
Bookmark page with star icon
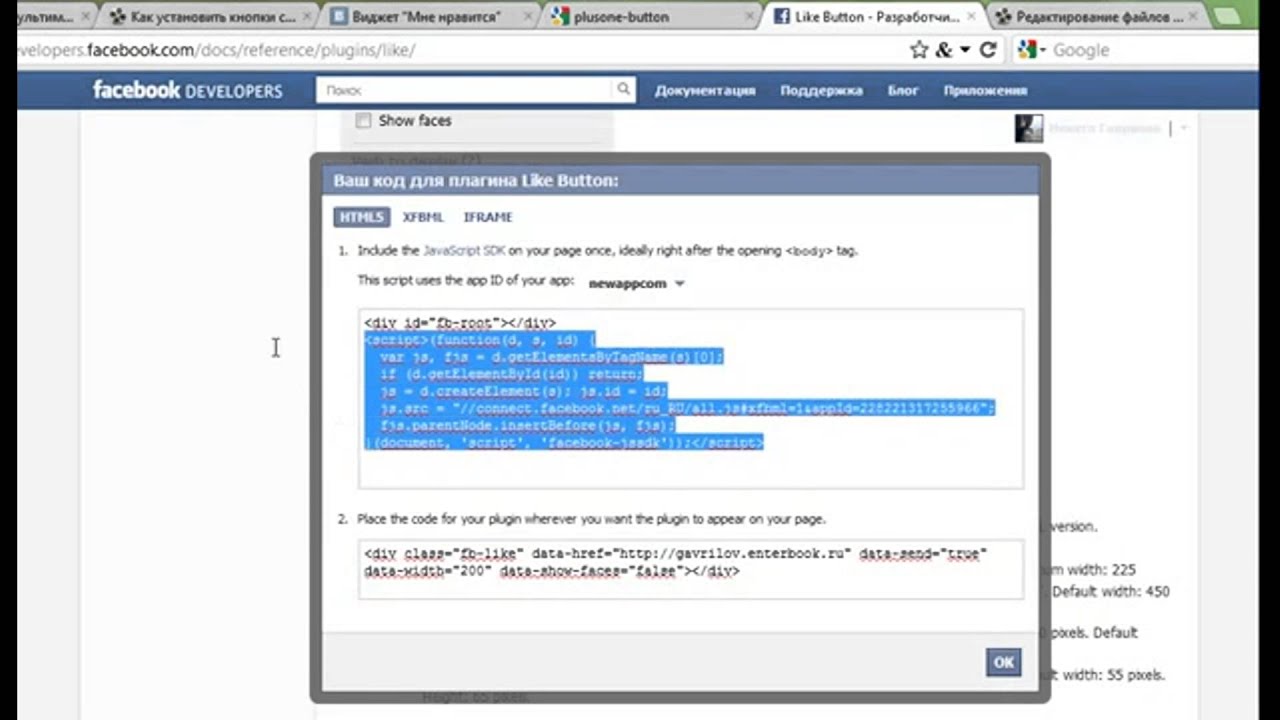(x=919, y=50)
